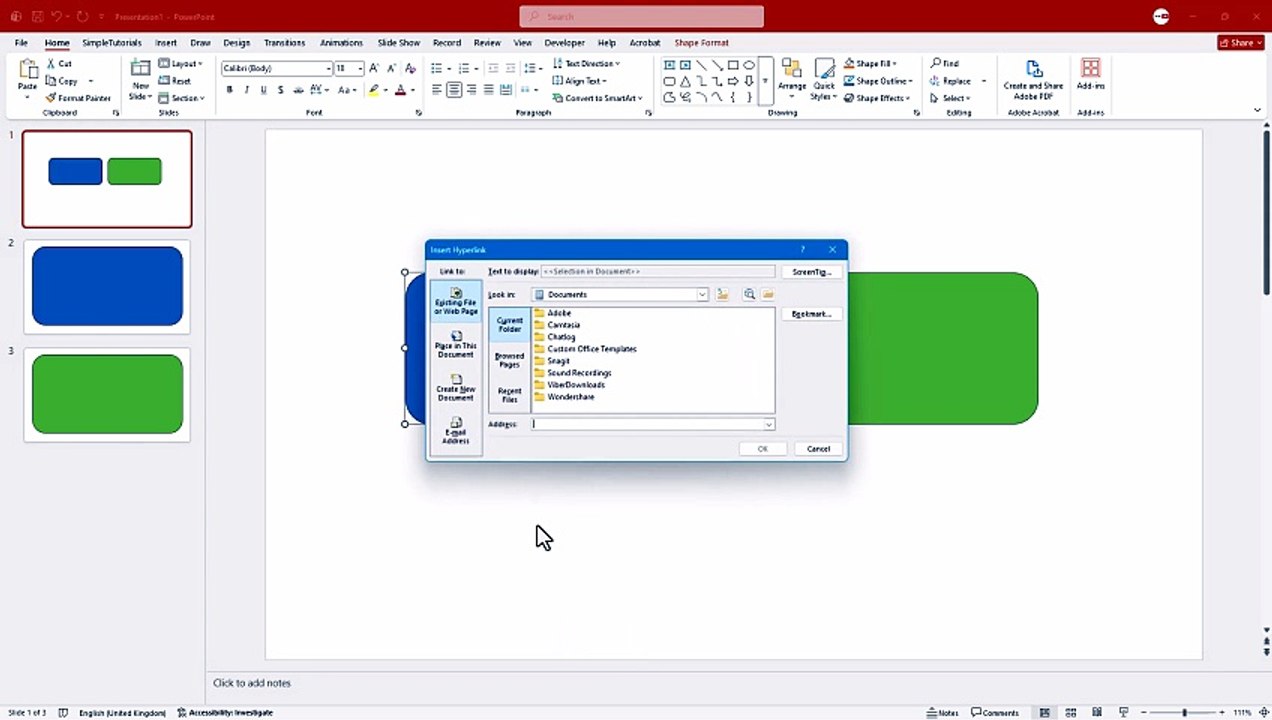
Task: Choose Place in This Document option
Action: pos(455,344)
